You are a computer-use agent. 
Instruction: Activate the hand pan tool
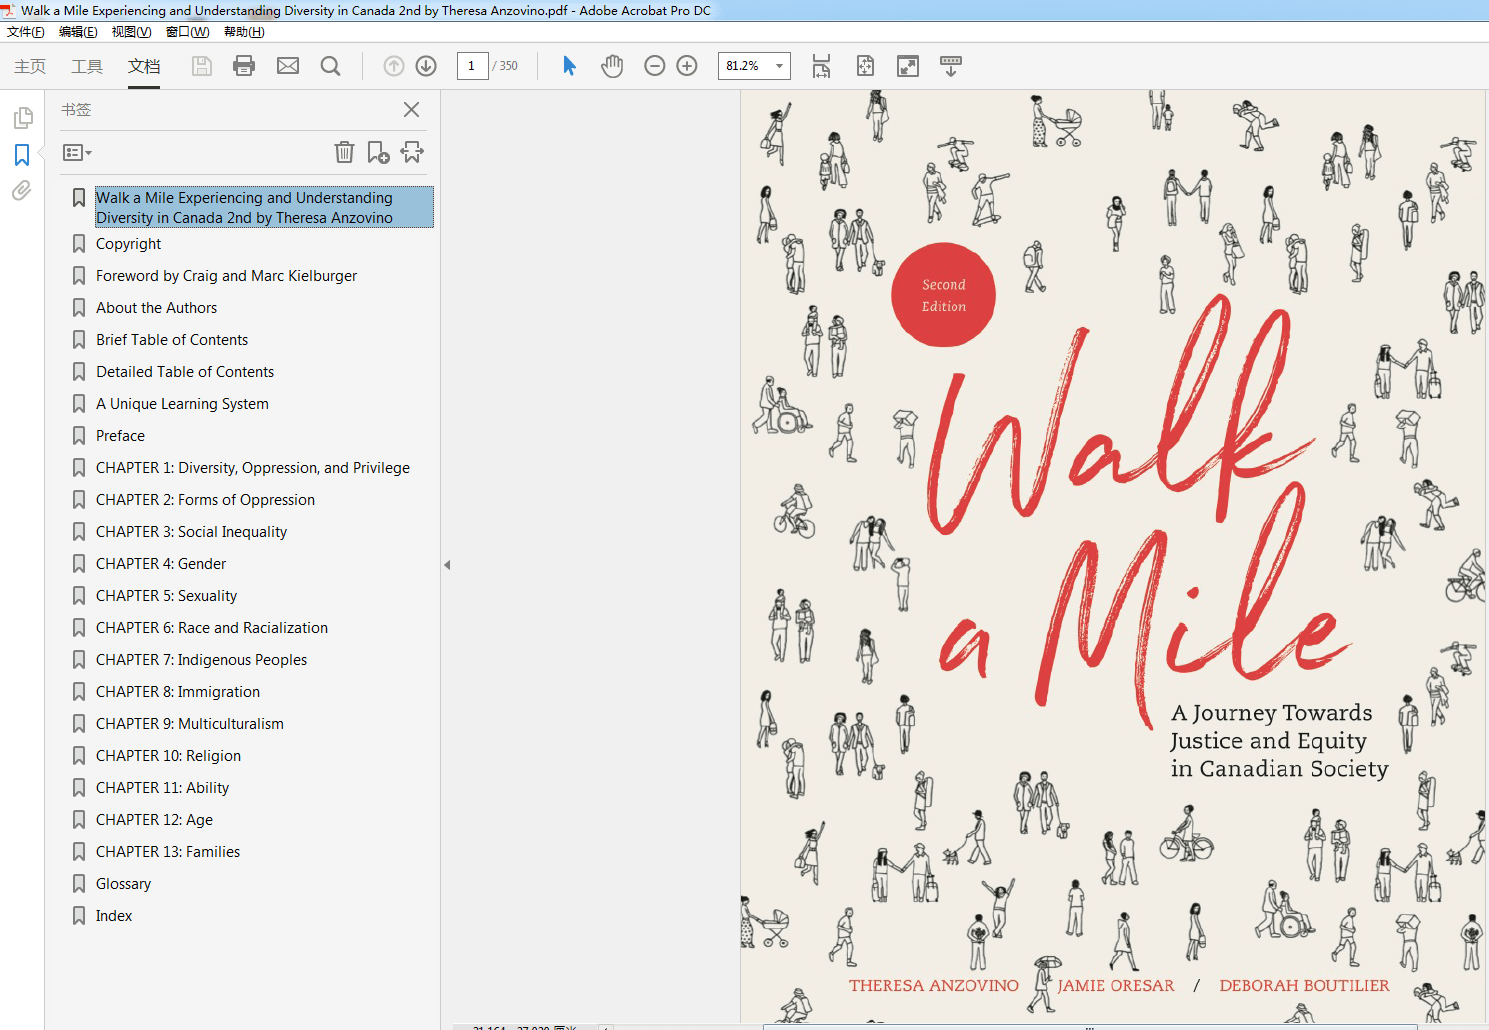pyautogui.click(x=612, y=66)
